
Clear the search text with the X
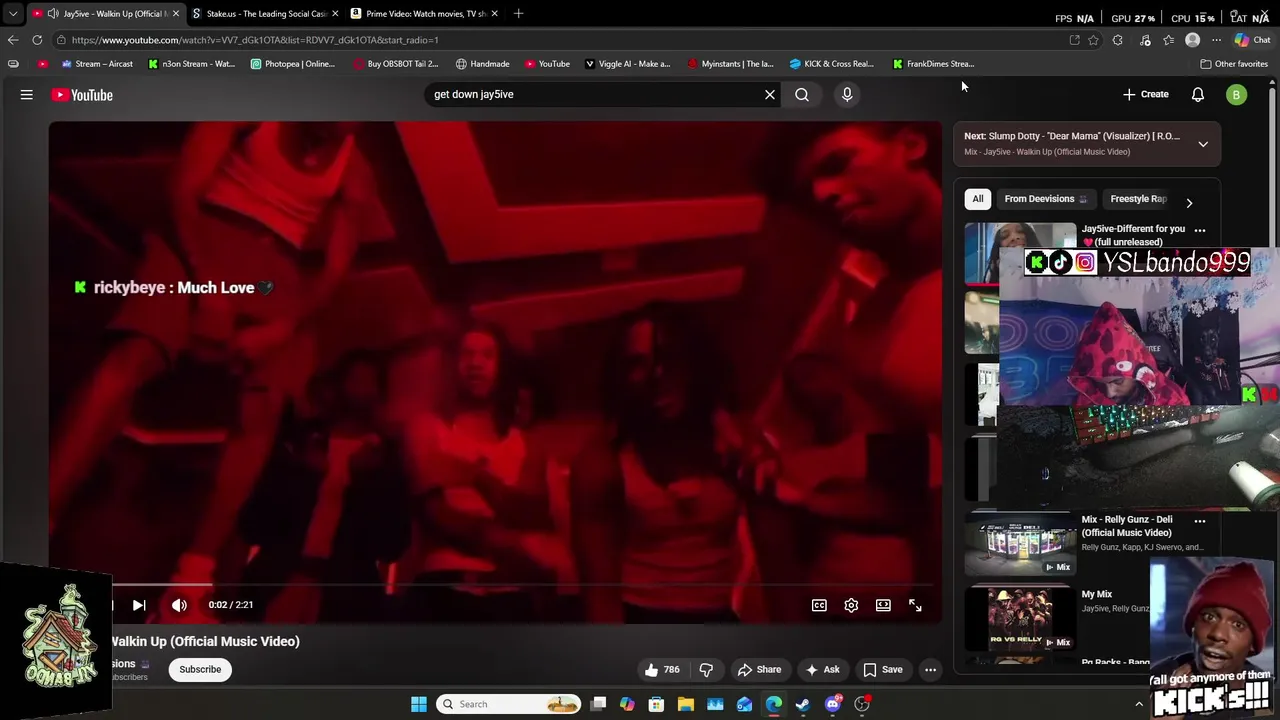pyautogui.click(x=770, y=94)
